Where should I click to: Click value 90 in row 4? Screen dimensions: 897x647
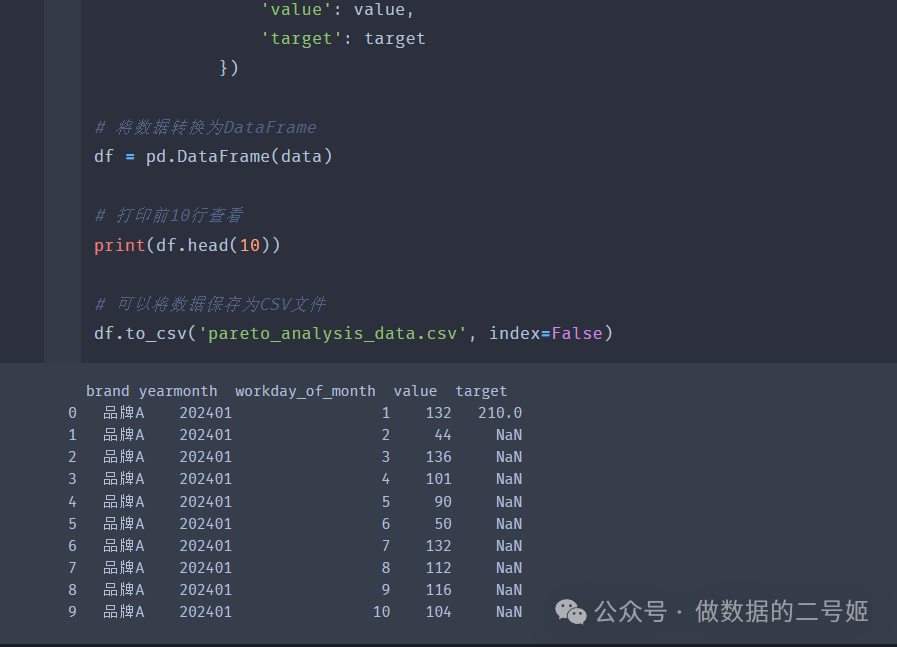coord(443,502)
